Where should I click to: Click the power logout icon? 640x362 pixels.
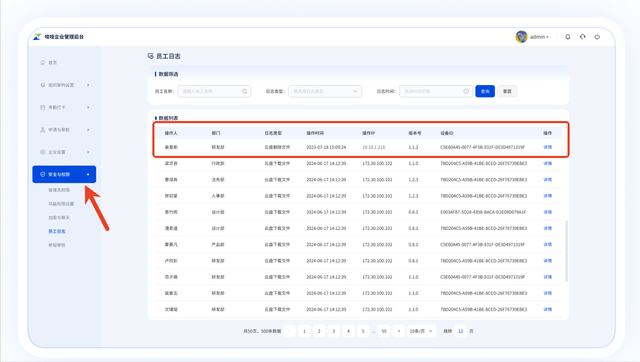[x=597, y=37]
